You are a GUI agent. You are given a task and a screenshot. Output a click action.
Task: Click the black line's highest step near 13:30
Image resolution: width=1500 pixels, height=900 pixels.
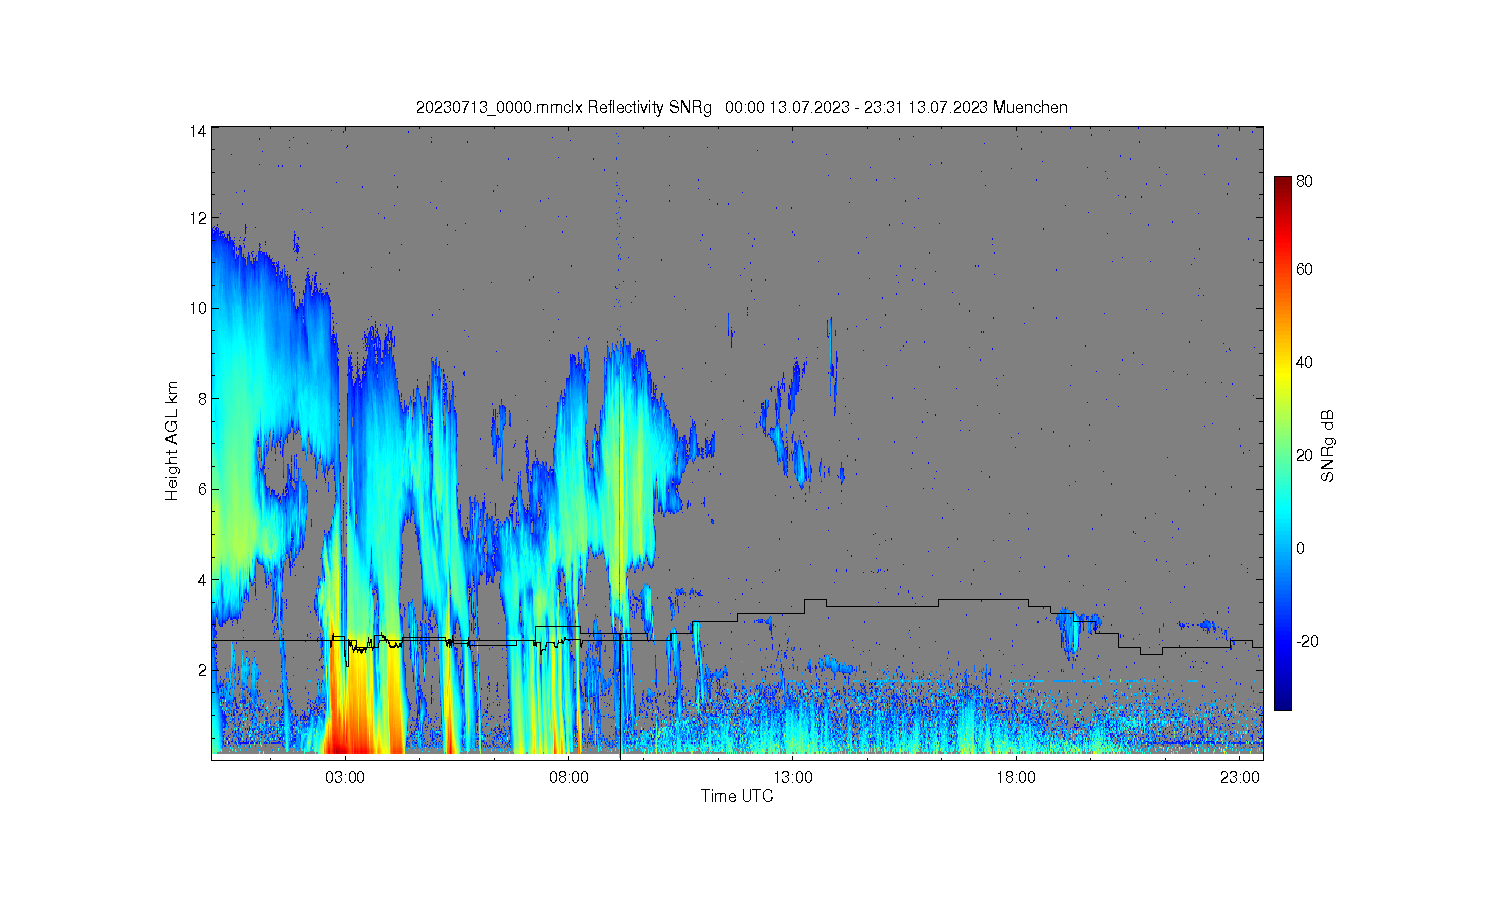pos(815,600)
